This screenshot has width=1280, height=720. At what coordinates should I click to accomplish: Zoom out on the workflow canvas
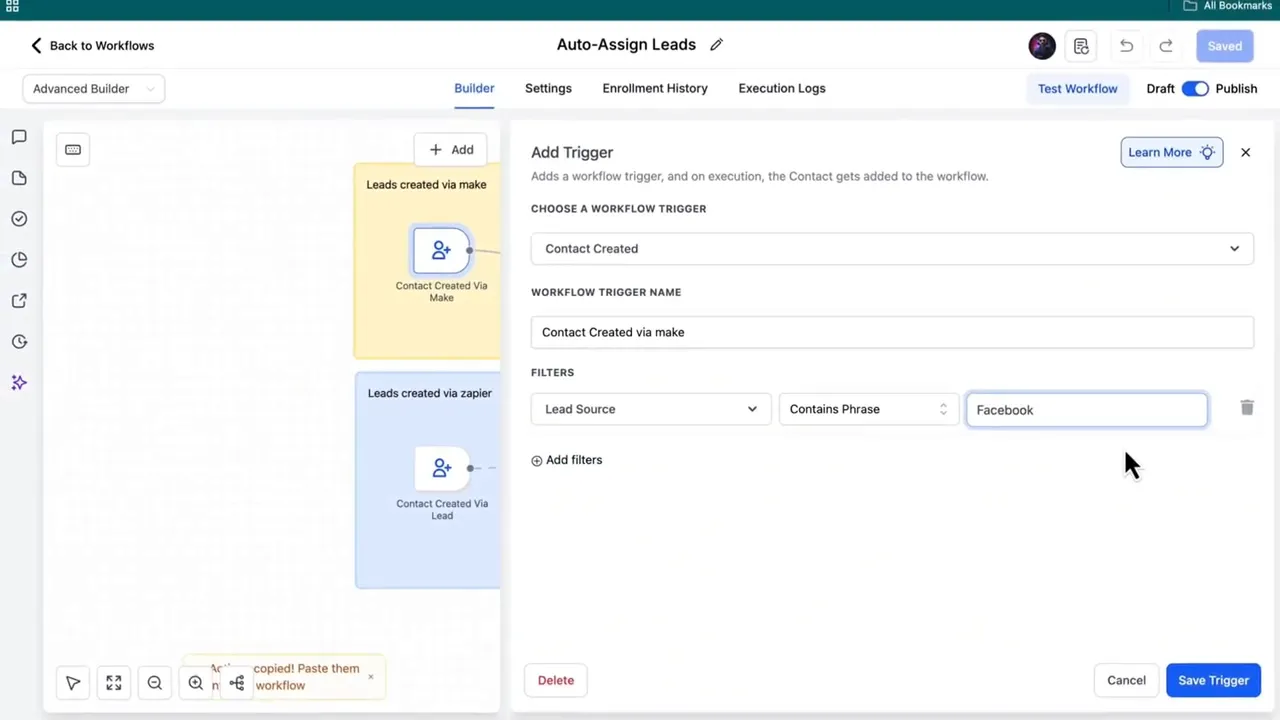point(154,682)
